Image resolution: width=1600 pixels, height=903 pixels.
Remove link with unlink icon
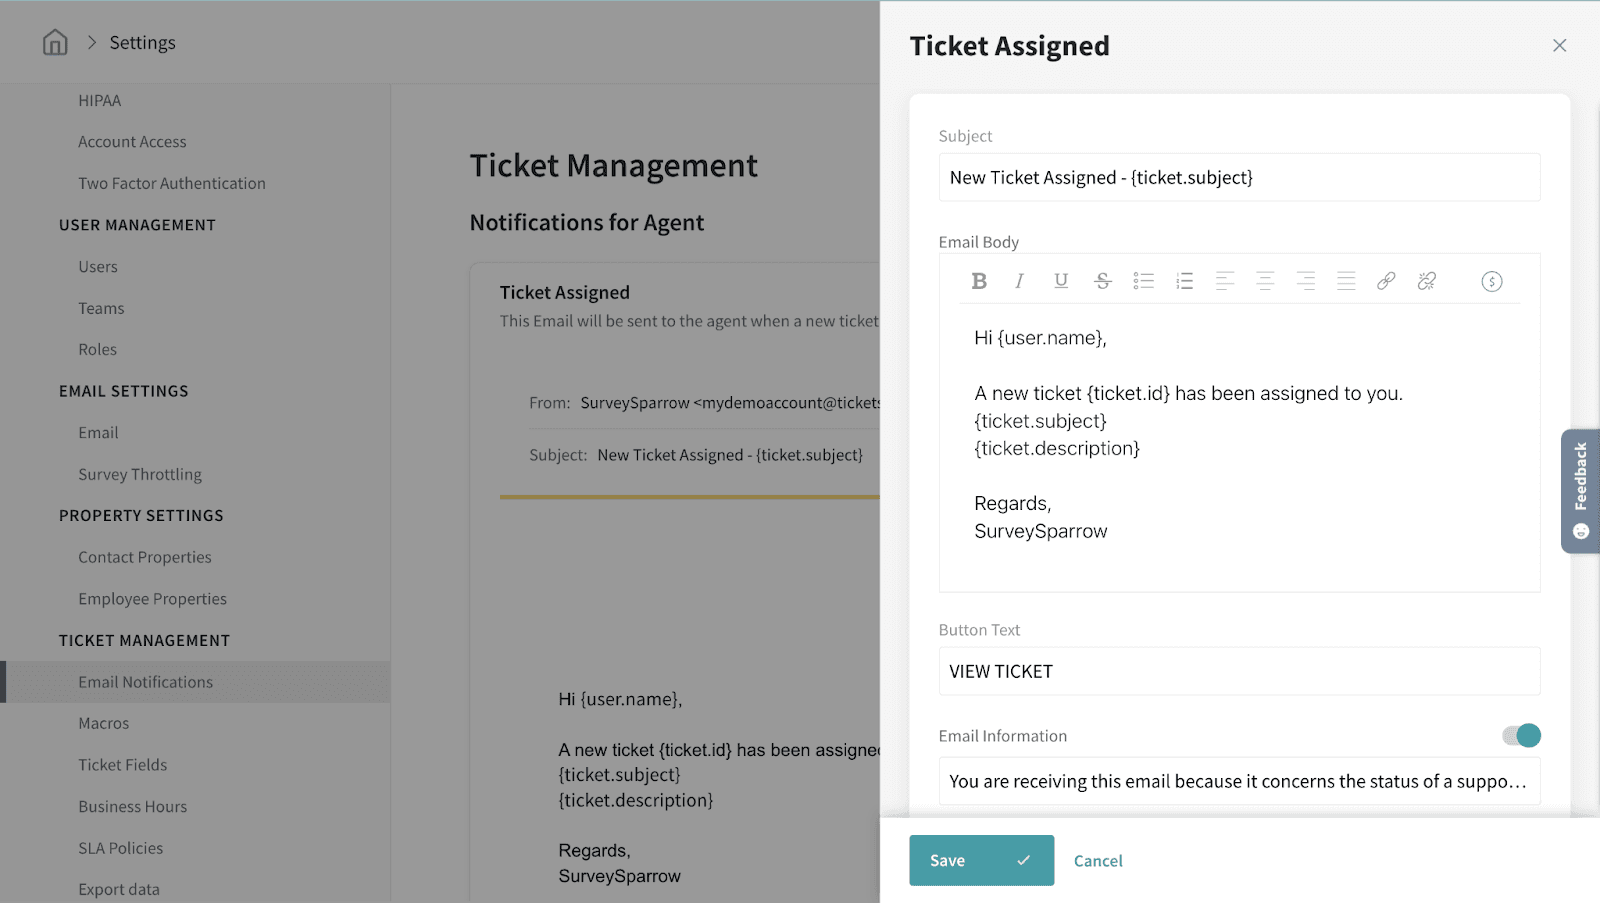pyautogui.click(x=1427, y=281)
